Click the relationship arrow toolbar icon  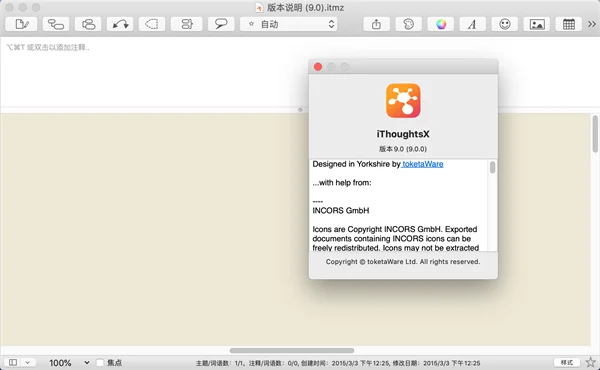coord(120,24)
